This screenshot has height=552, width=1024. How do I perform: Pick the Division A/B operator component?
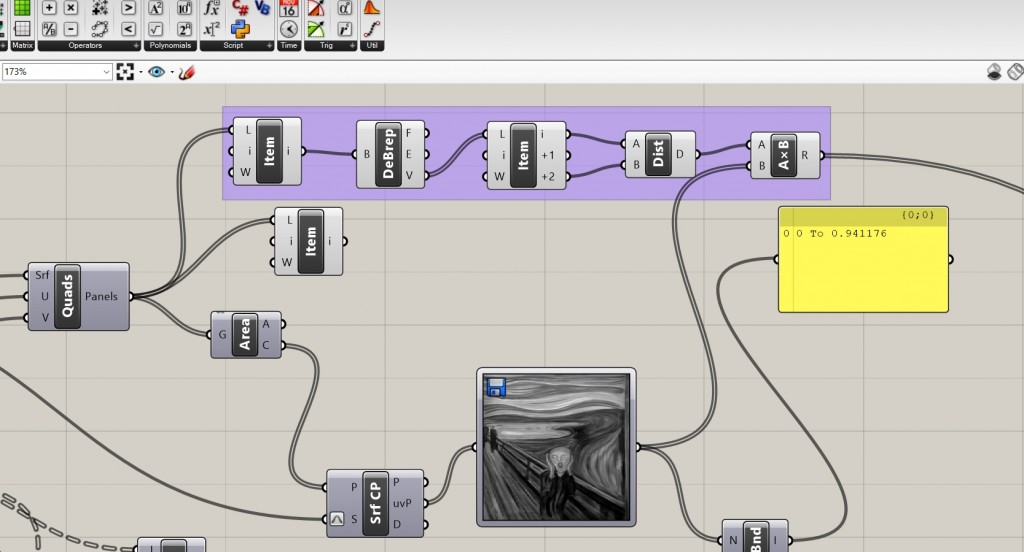pyautogui.click(x=49, y=29)
